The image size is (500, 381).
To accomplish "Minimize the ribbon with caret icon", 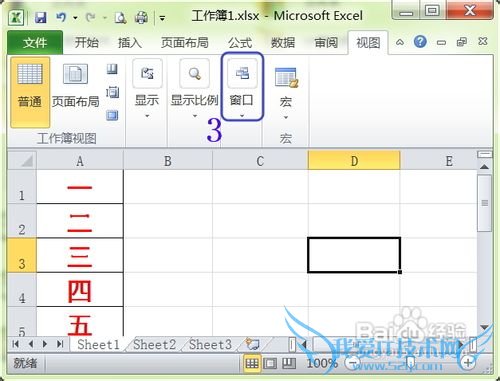I will point(400,42).
